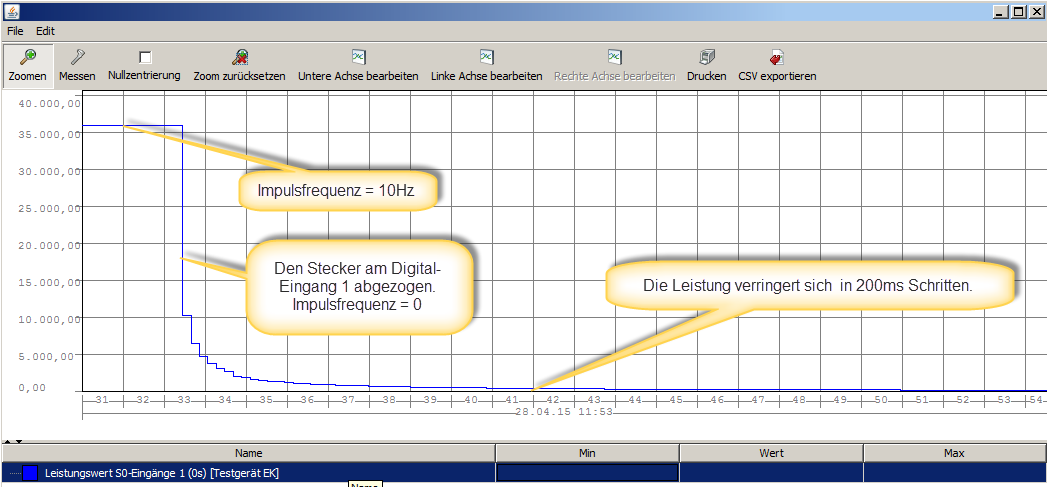Open the Edit menu
The image size is (1047, 487).
[x=45, y=31]
